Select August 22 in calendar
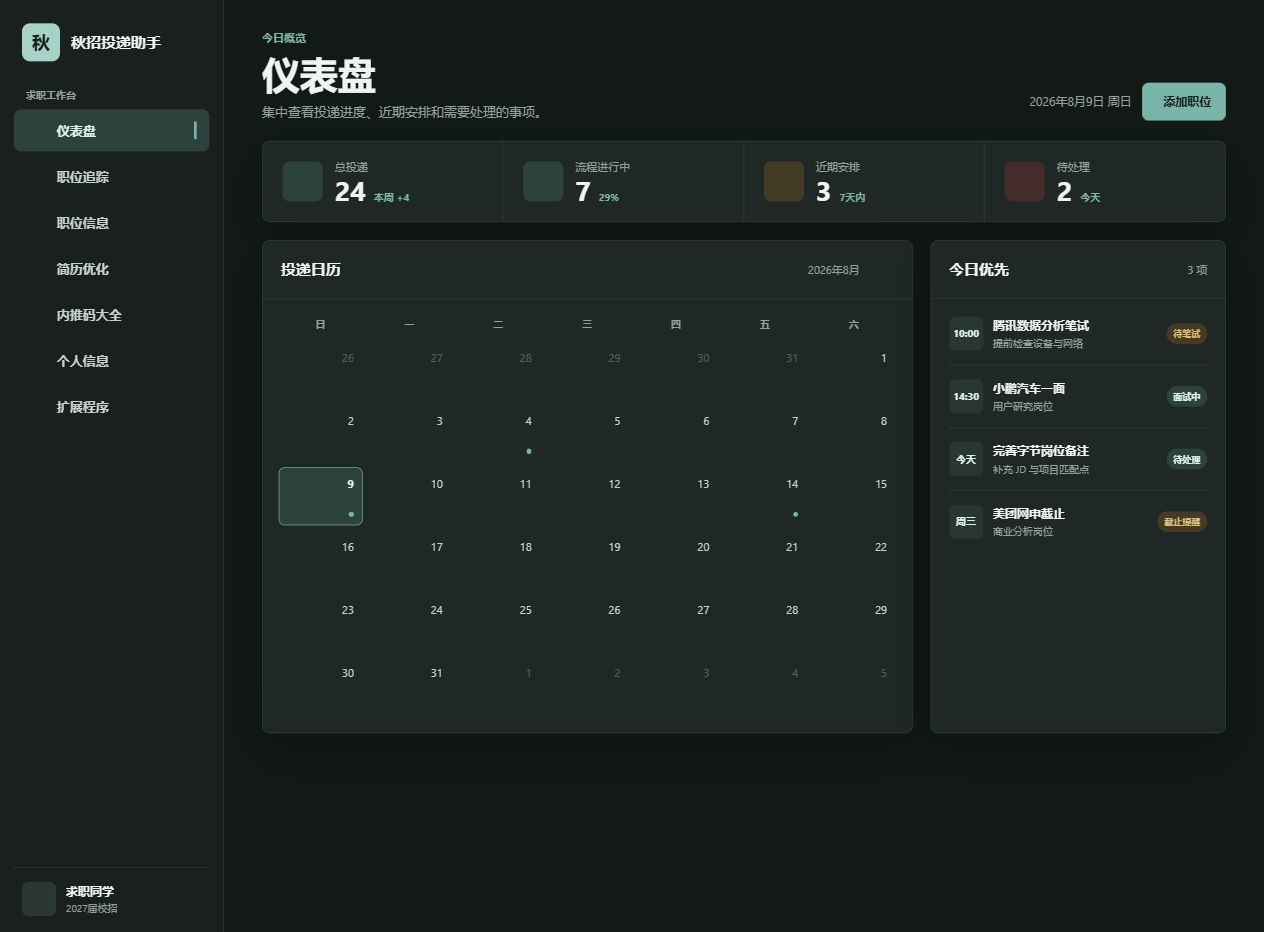Screen dimensions: 1264x932 [854, 559]
